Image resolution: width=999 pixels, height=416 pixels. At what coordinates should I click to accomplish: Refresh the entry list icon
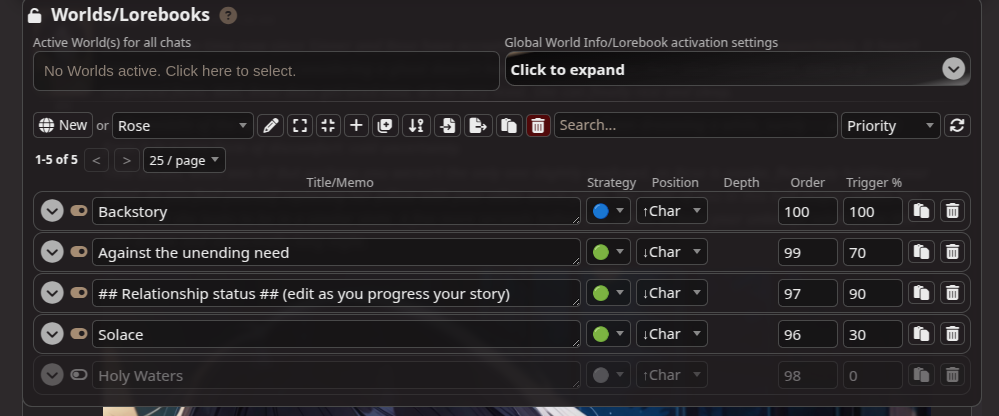point(957,126)
